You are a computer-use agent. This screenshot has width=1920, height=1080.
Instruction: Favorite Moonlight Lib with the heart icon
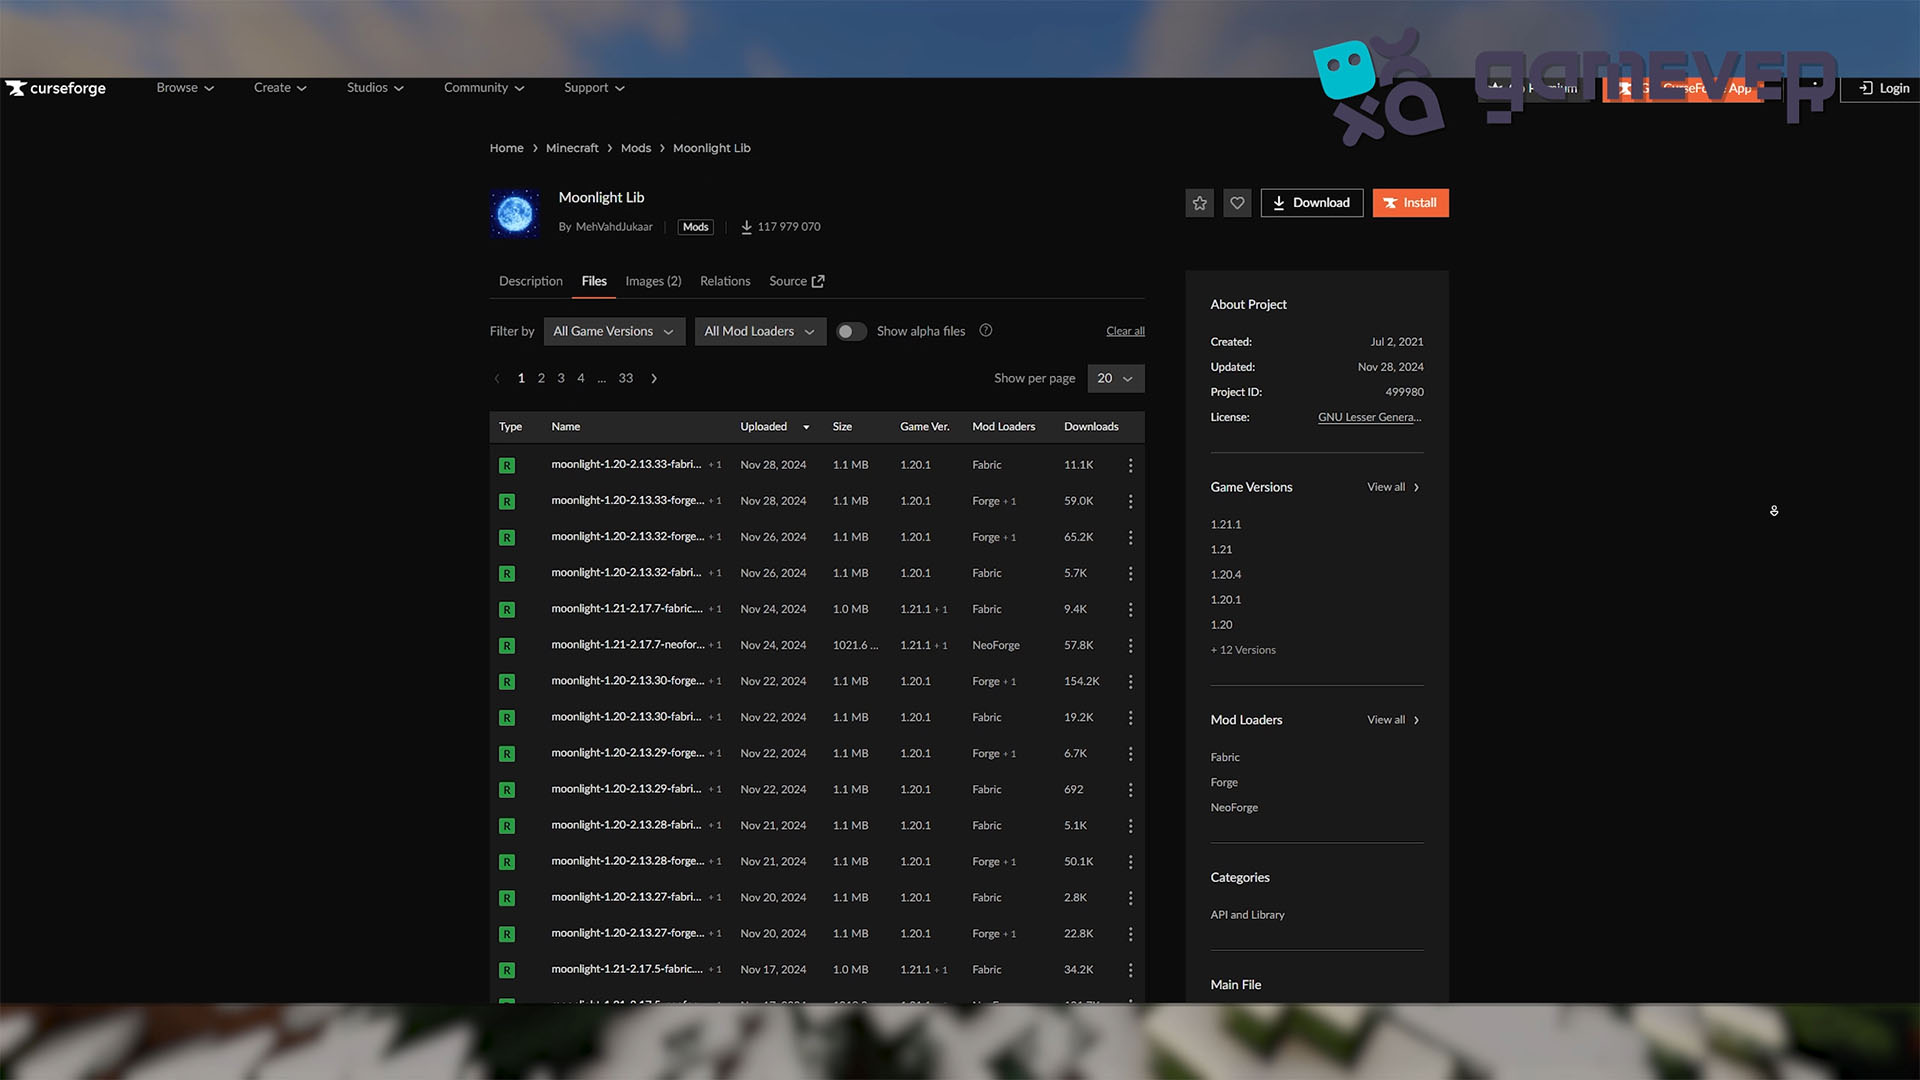click(1237, 202)
